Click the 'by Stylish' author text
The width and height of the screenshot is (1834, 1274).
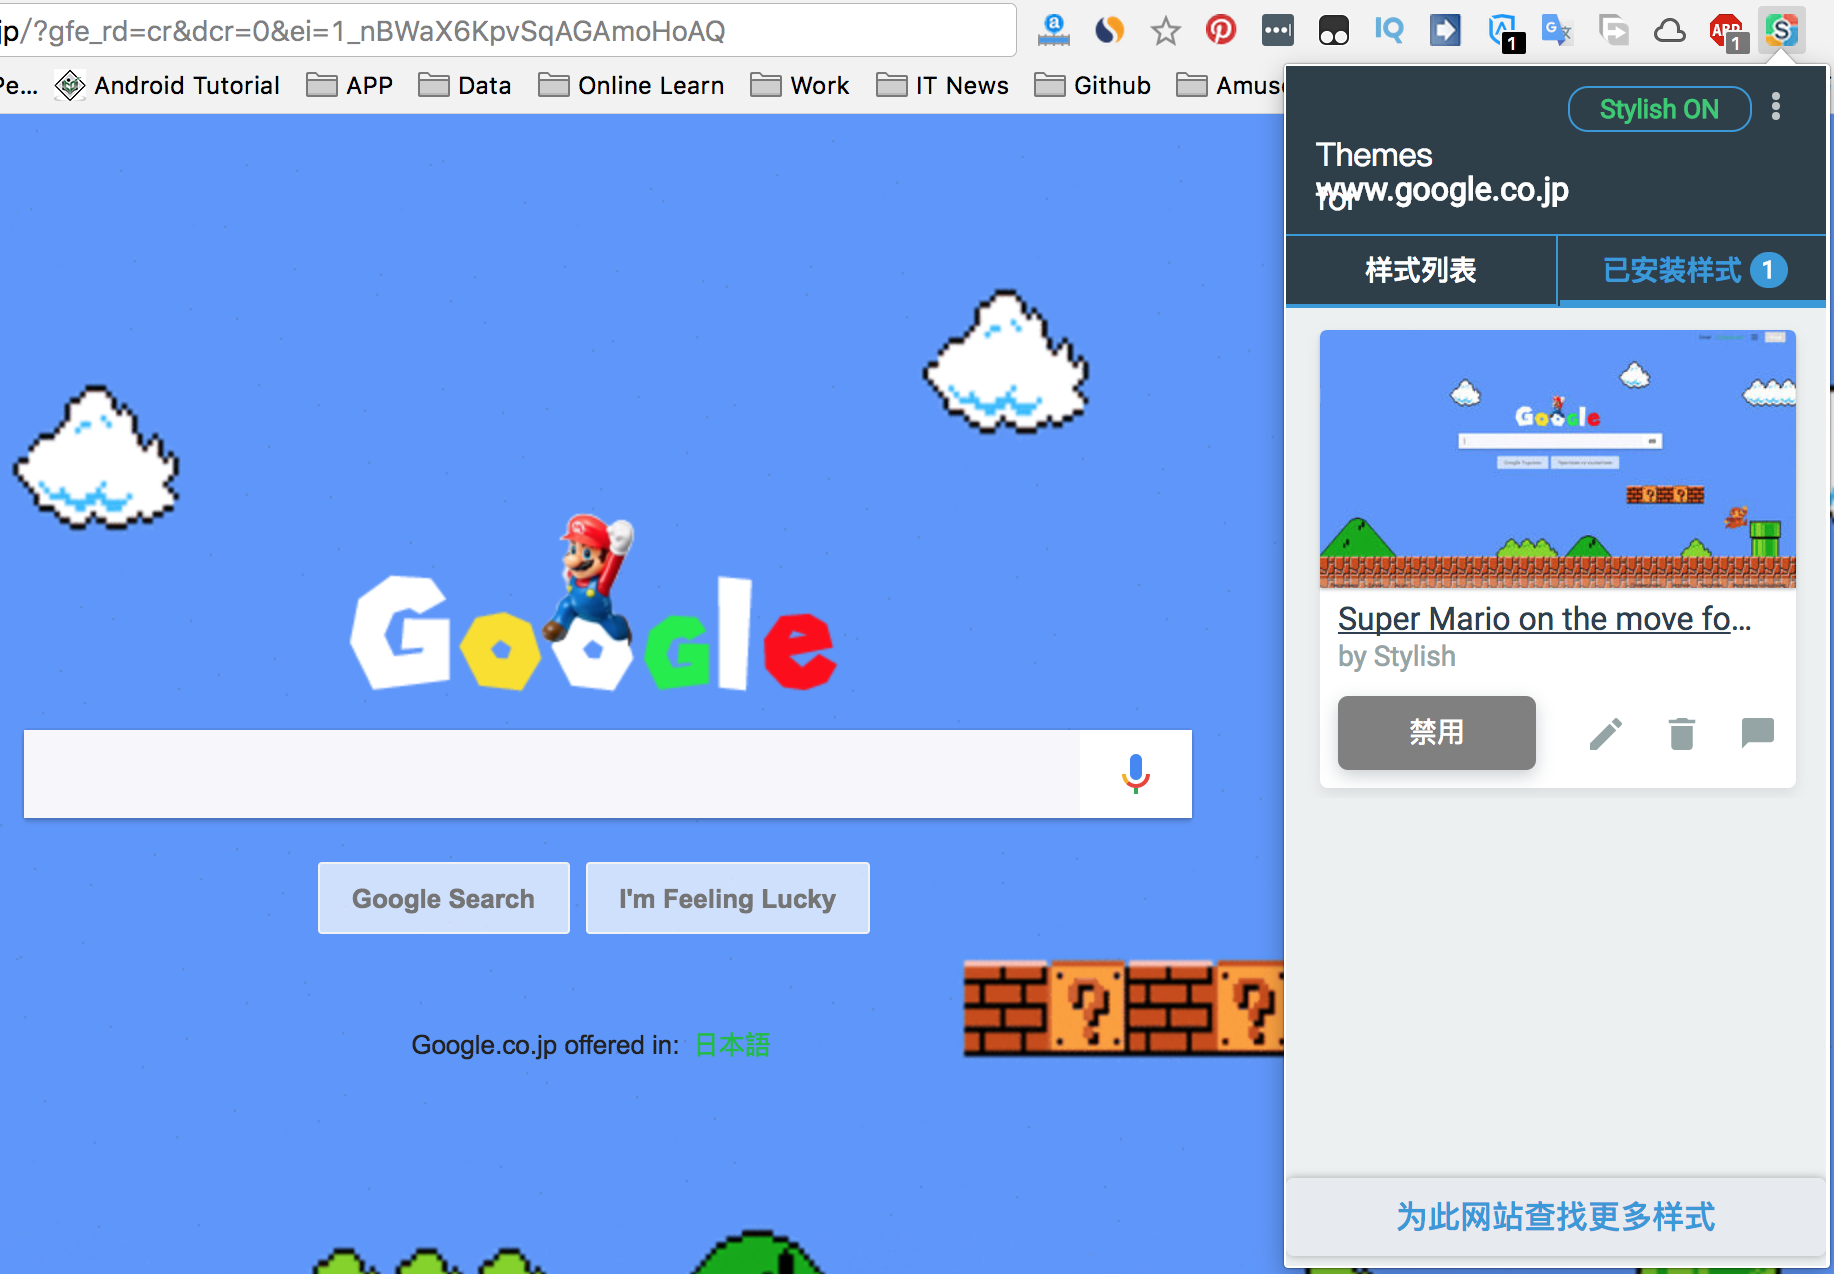pos(1396,657)
